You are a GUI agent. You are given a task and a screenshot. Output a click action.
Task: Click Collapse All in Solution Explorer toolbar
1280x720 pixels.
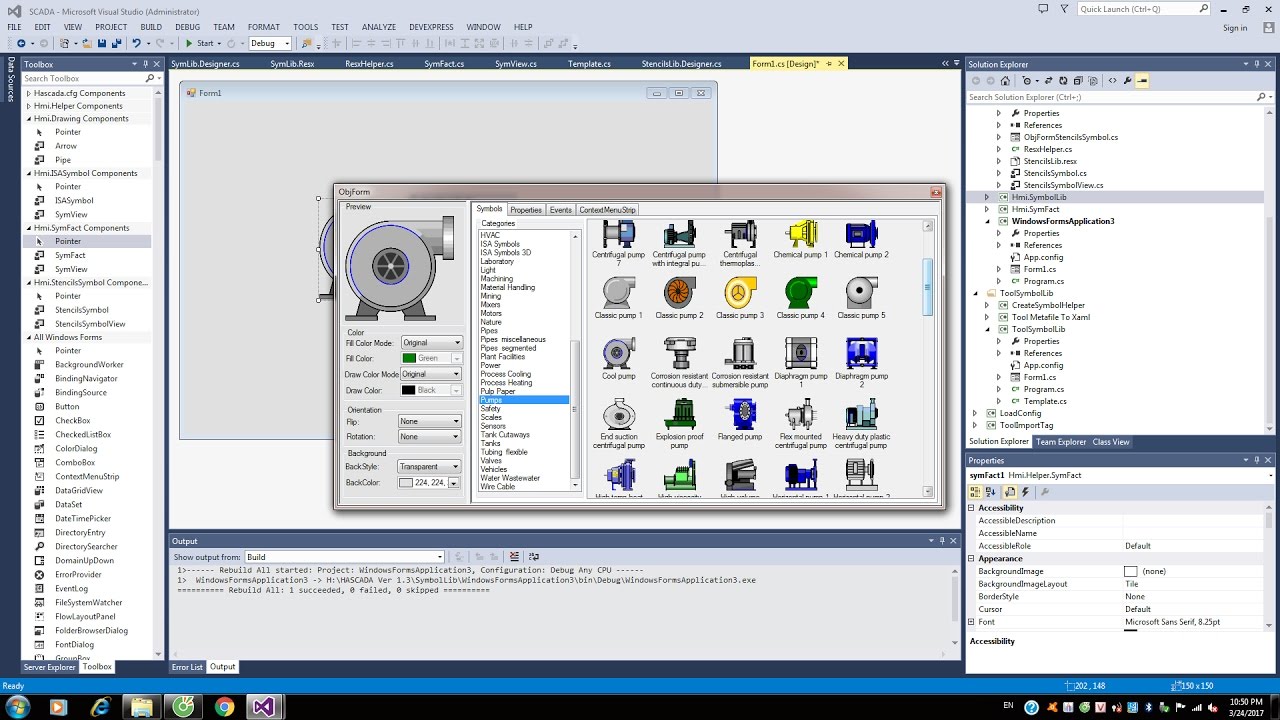[1077, 81]
